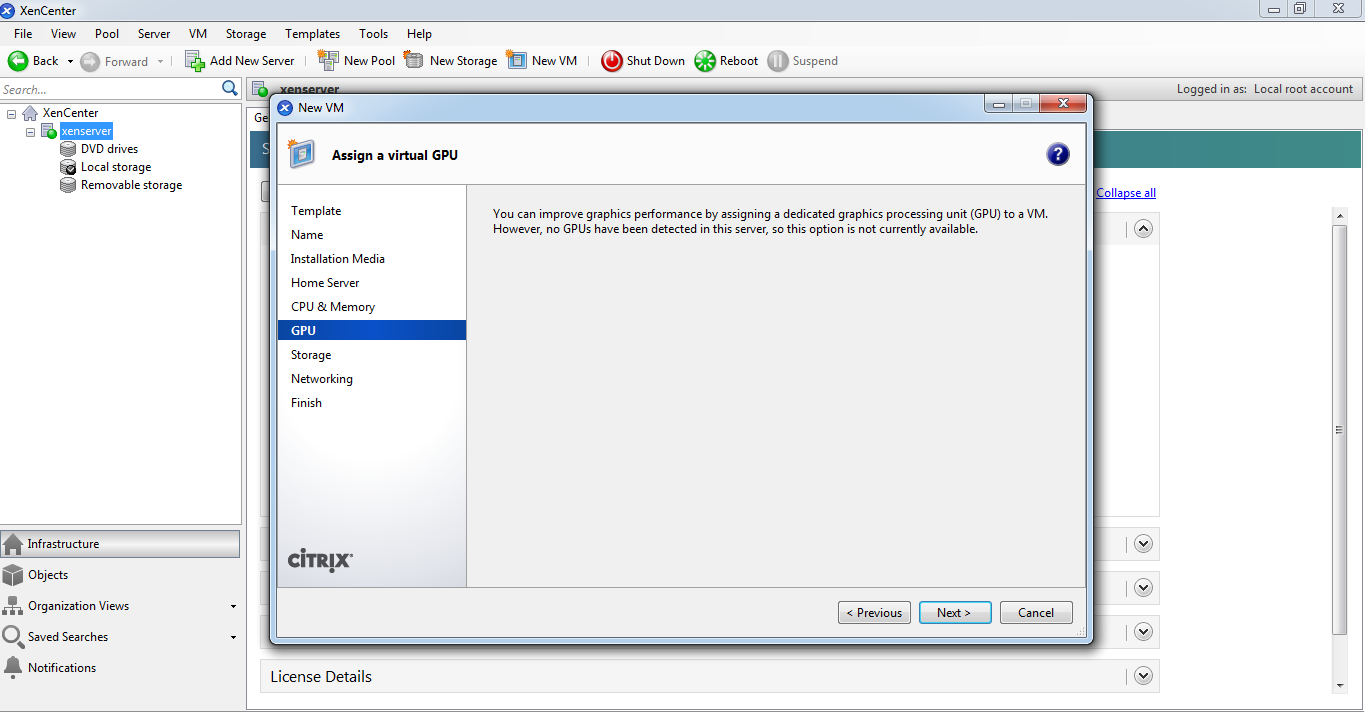Click the New Pool toolbar icon
The width and height of the screenshot is (1365, 712).
(x=328, y=60)
